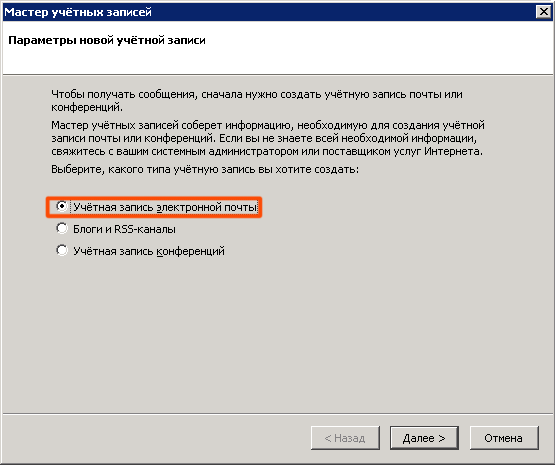The width and height of the screenshot is (555, 465).
Task: Click the Учётная запись электронной почты label text
Action: coord(165,207)
